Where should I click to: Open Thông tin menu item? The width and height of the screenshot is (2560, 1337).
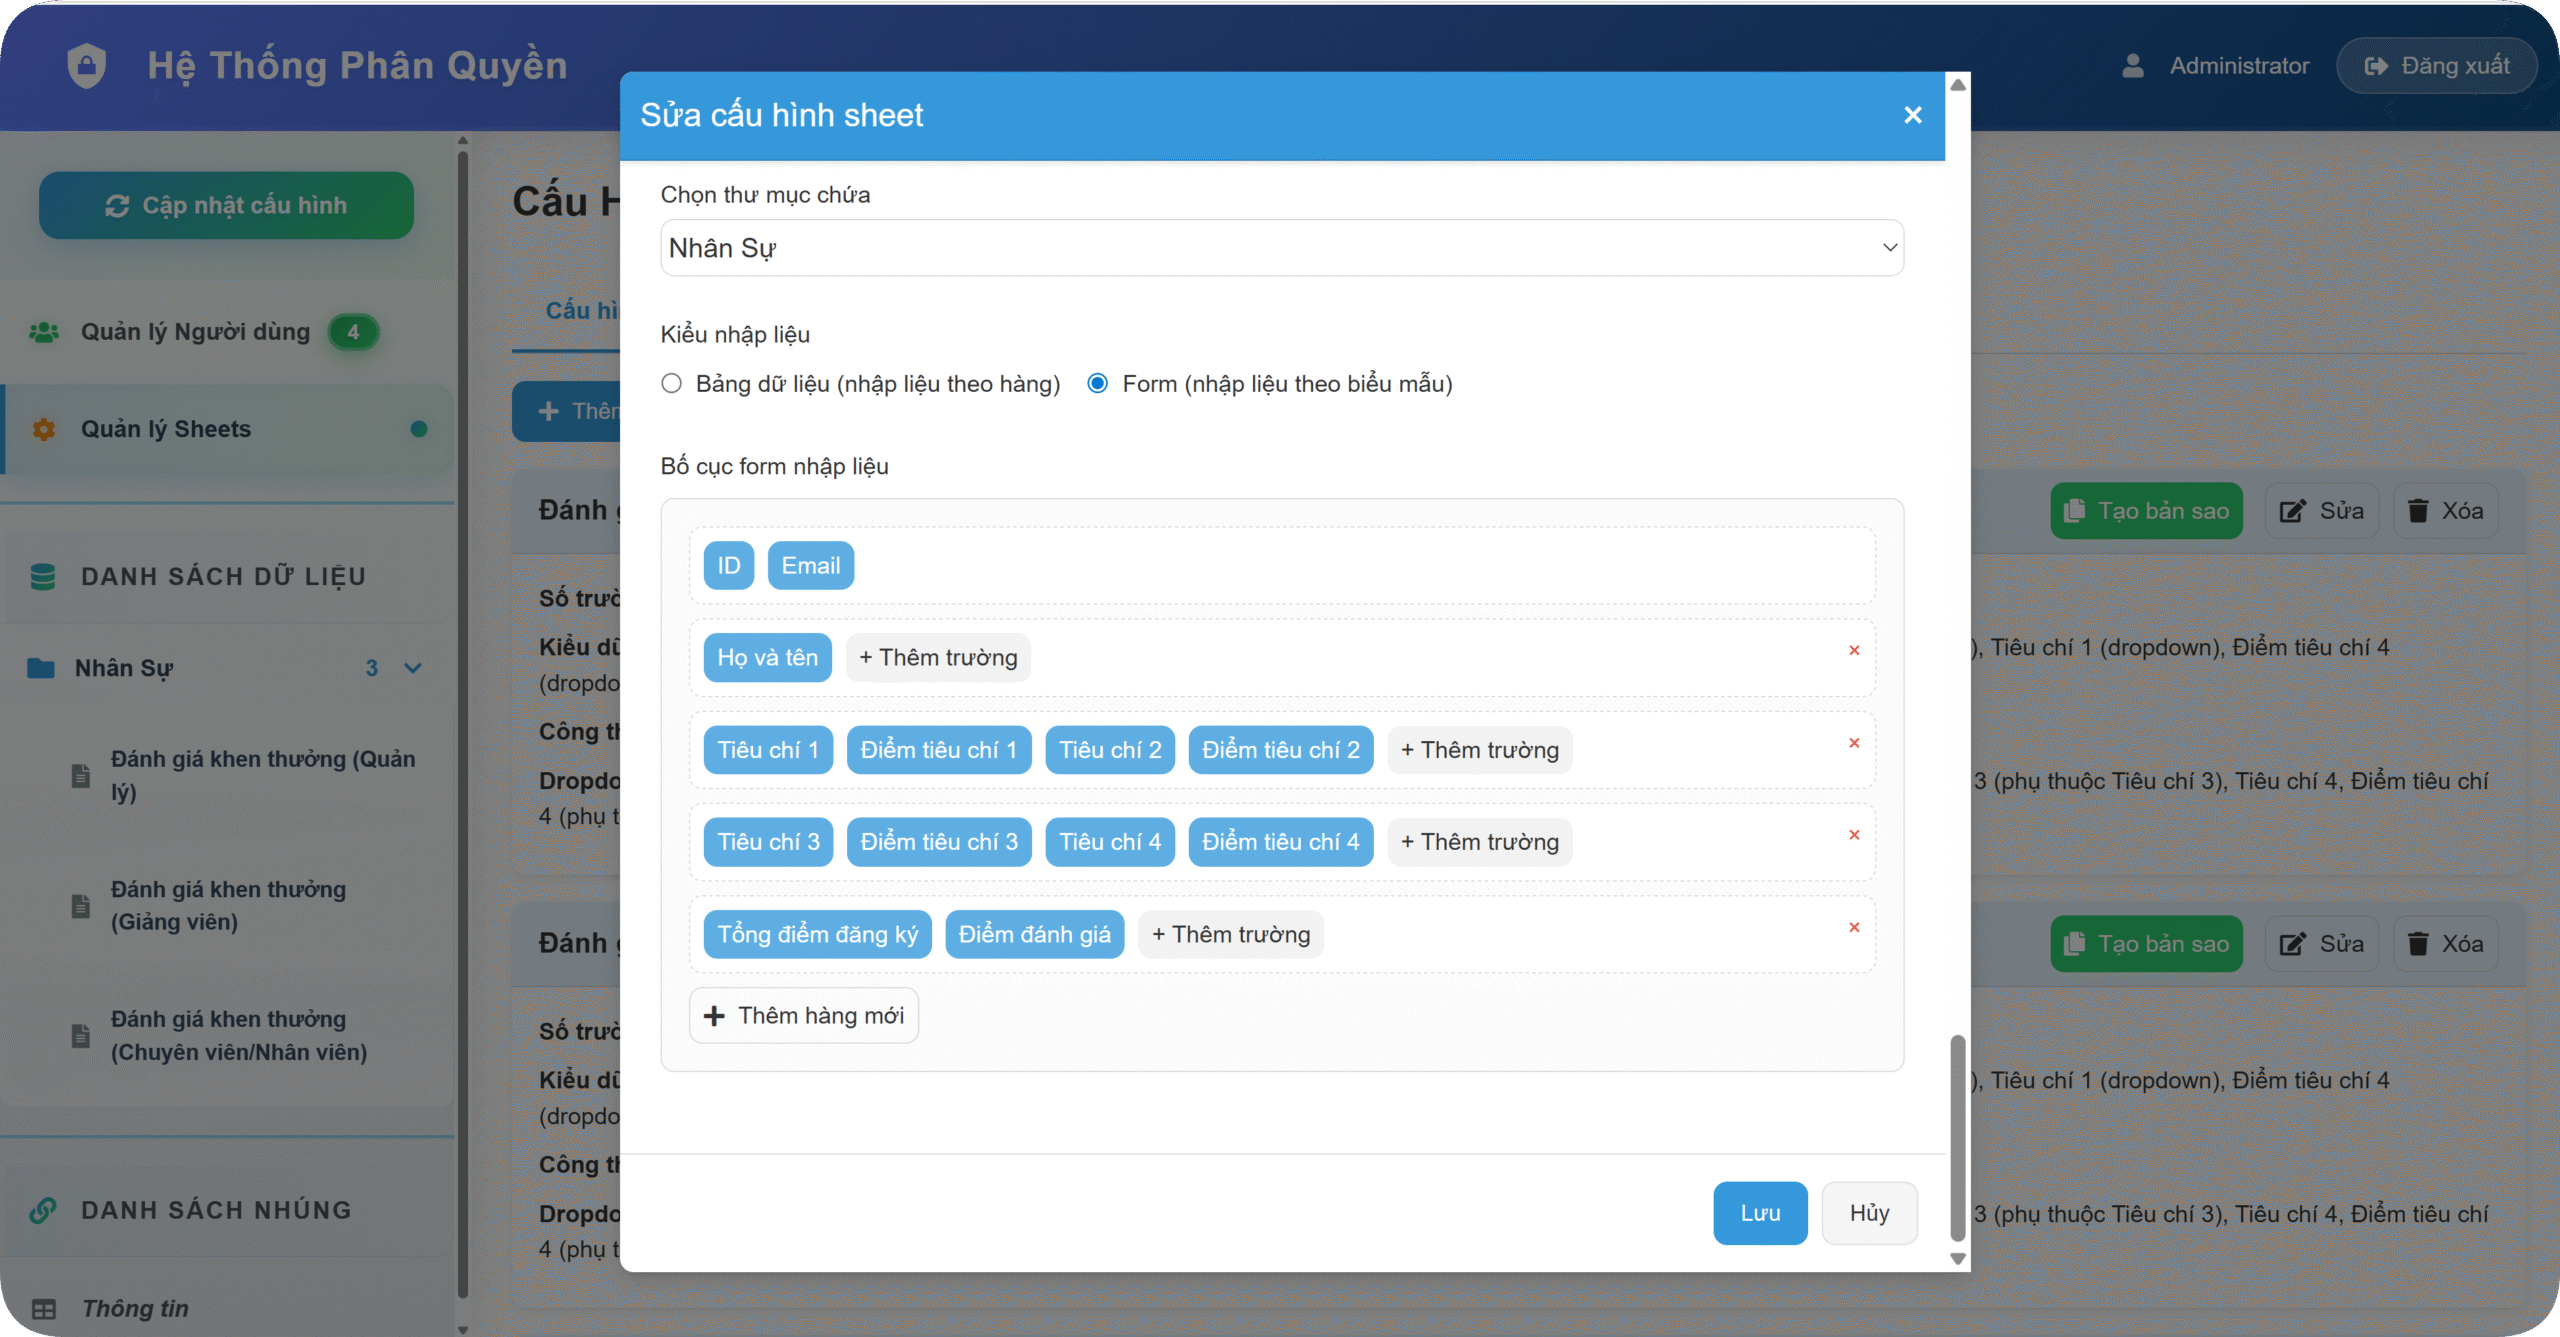click(135, 1308)
